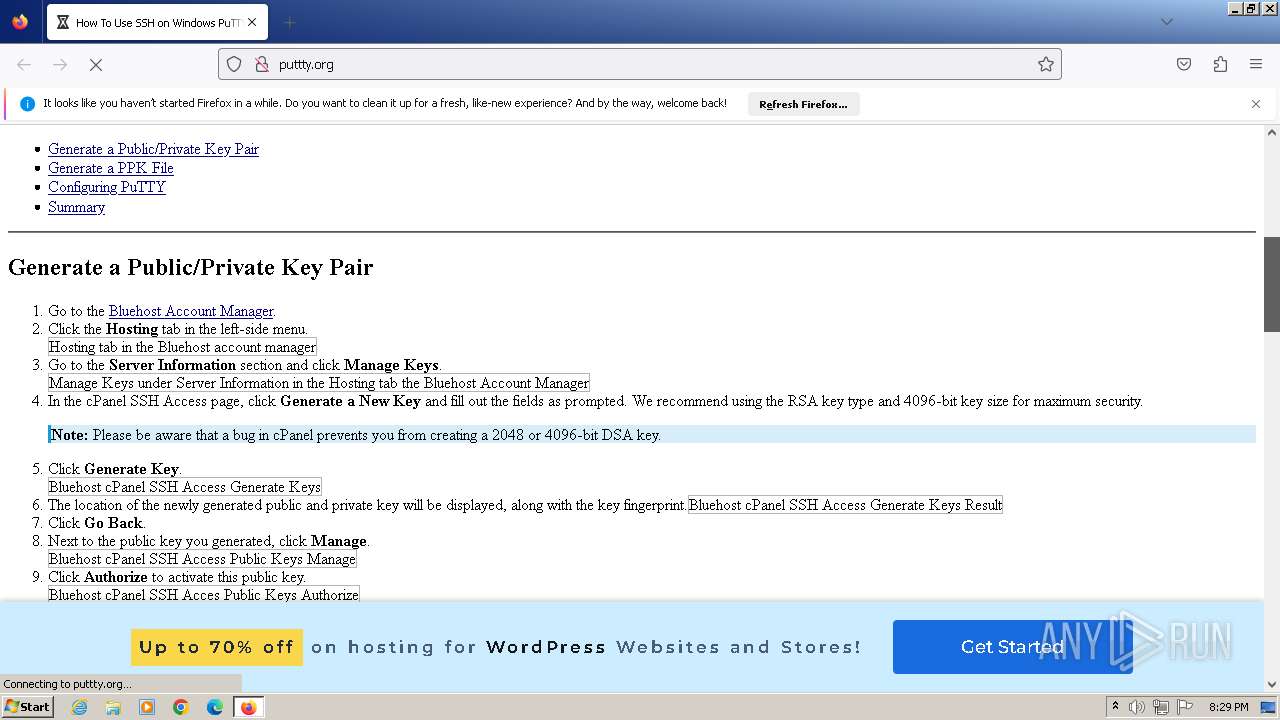Launch Internet Explorer from taskbar
1280x720 pixels.
click(79, 707)
